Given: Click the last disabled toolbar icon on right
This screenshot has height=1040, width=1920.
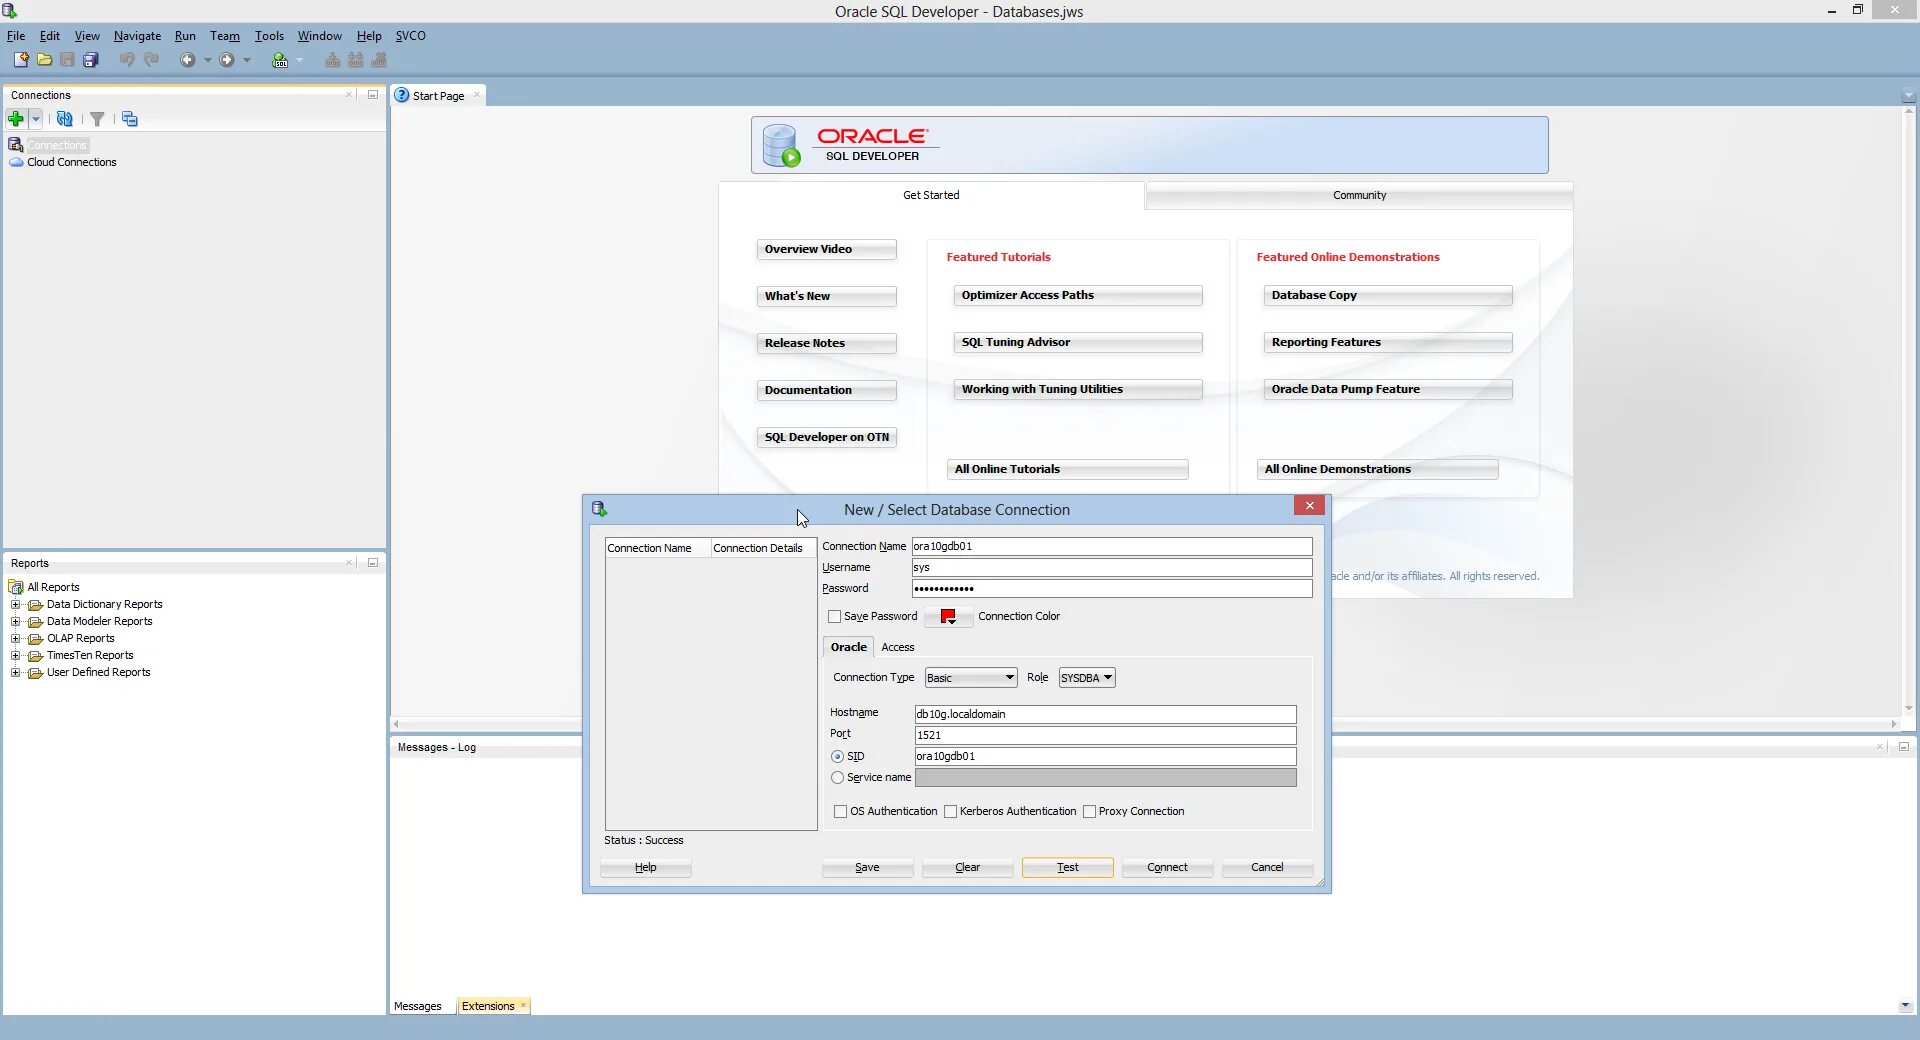Looking at the screenshot, I should [x=379, y=60].
